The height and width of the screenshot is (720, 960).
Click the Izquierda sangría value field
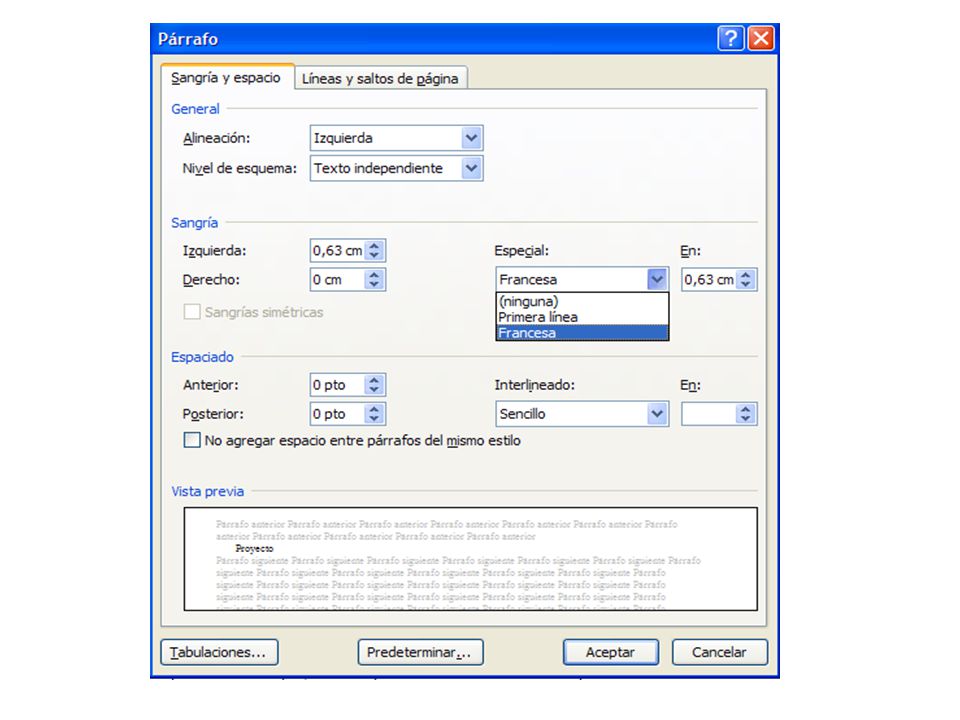(x=337, y=250)
